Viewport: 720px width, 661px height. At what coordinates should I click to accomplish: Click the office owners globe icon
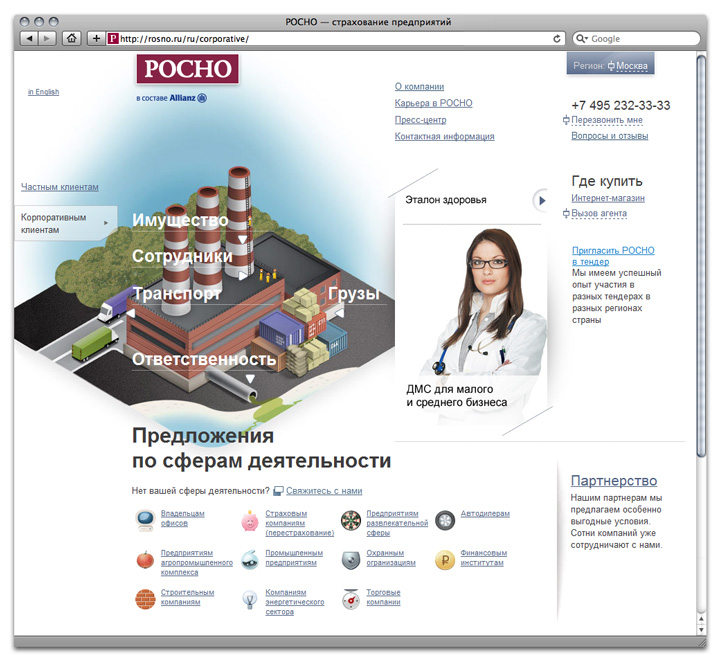(x=145, y=518)
